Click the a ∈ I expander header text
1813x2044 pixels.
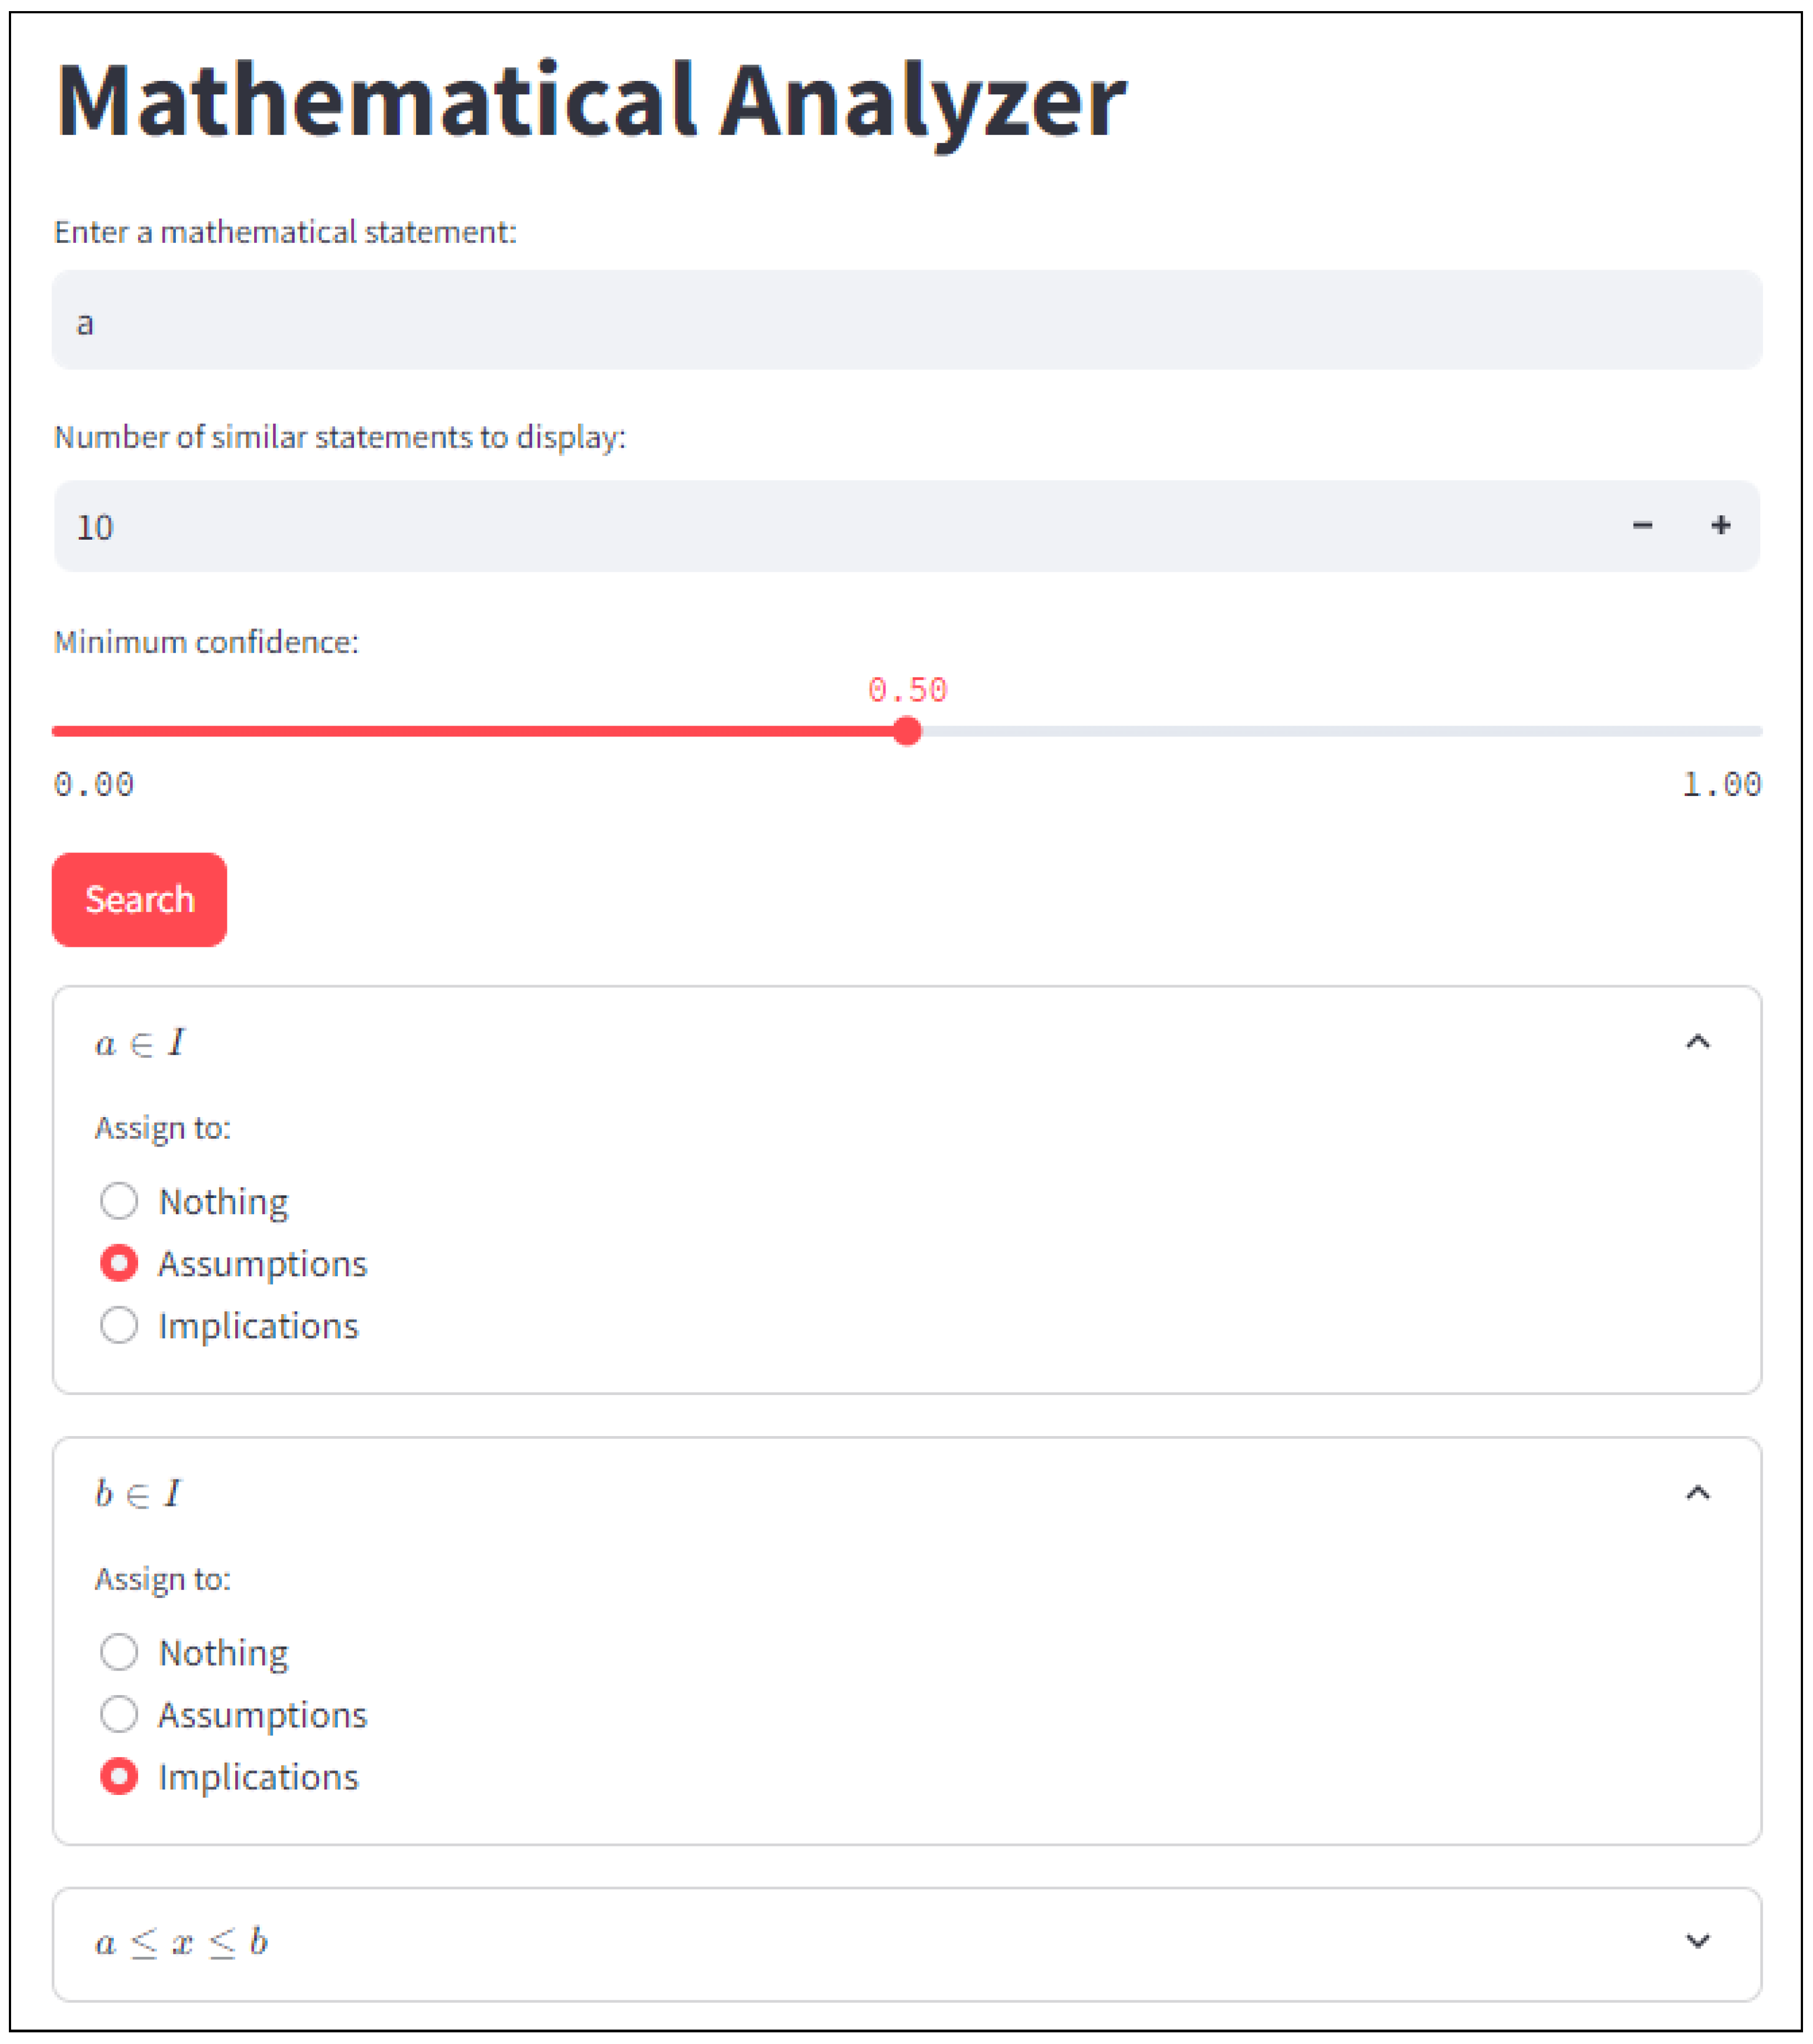coord(140,1044)
